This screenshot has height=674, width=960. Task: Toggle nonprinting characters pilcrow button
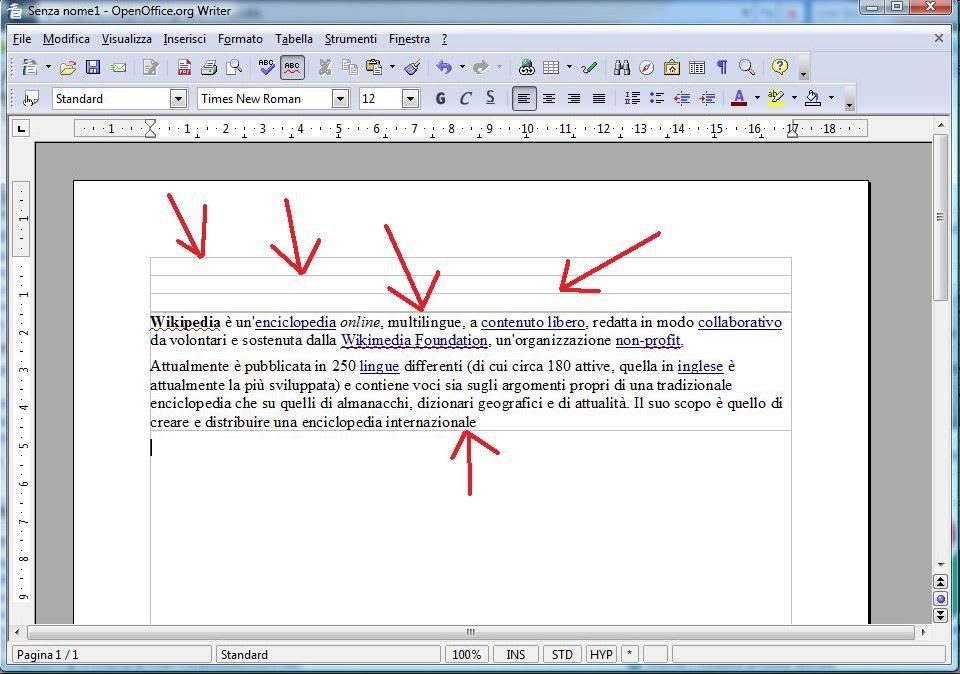click(x=722, y=68)
